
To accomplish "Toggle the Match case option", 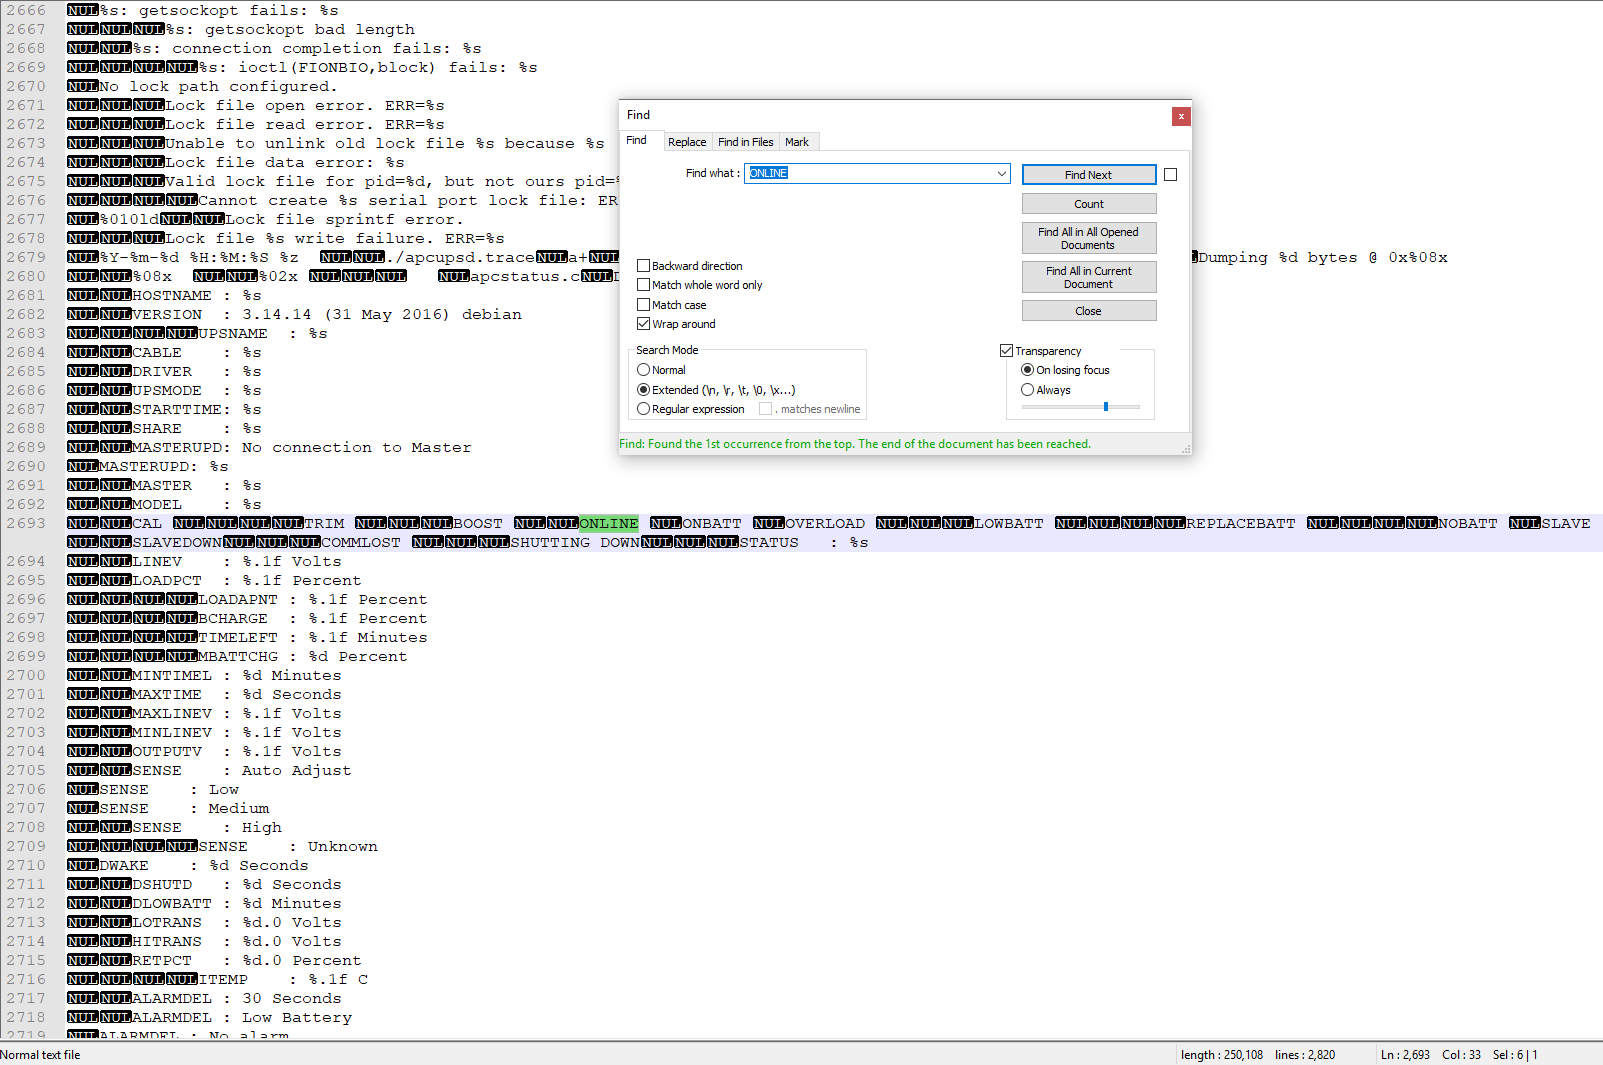I will click(644, 305).
